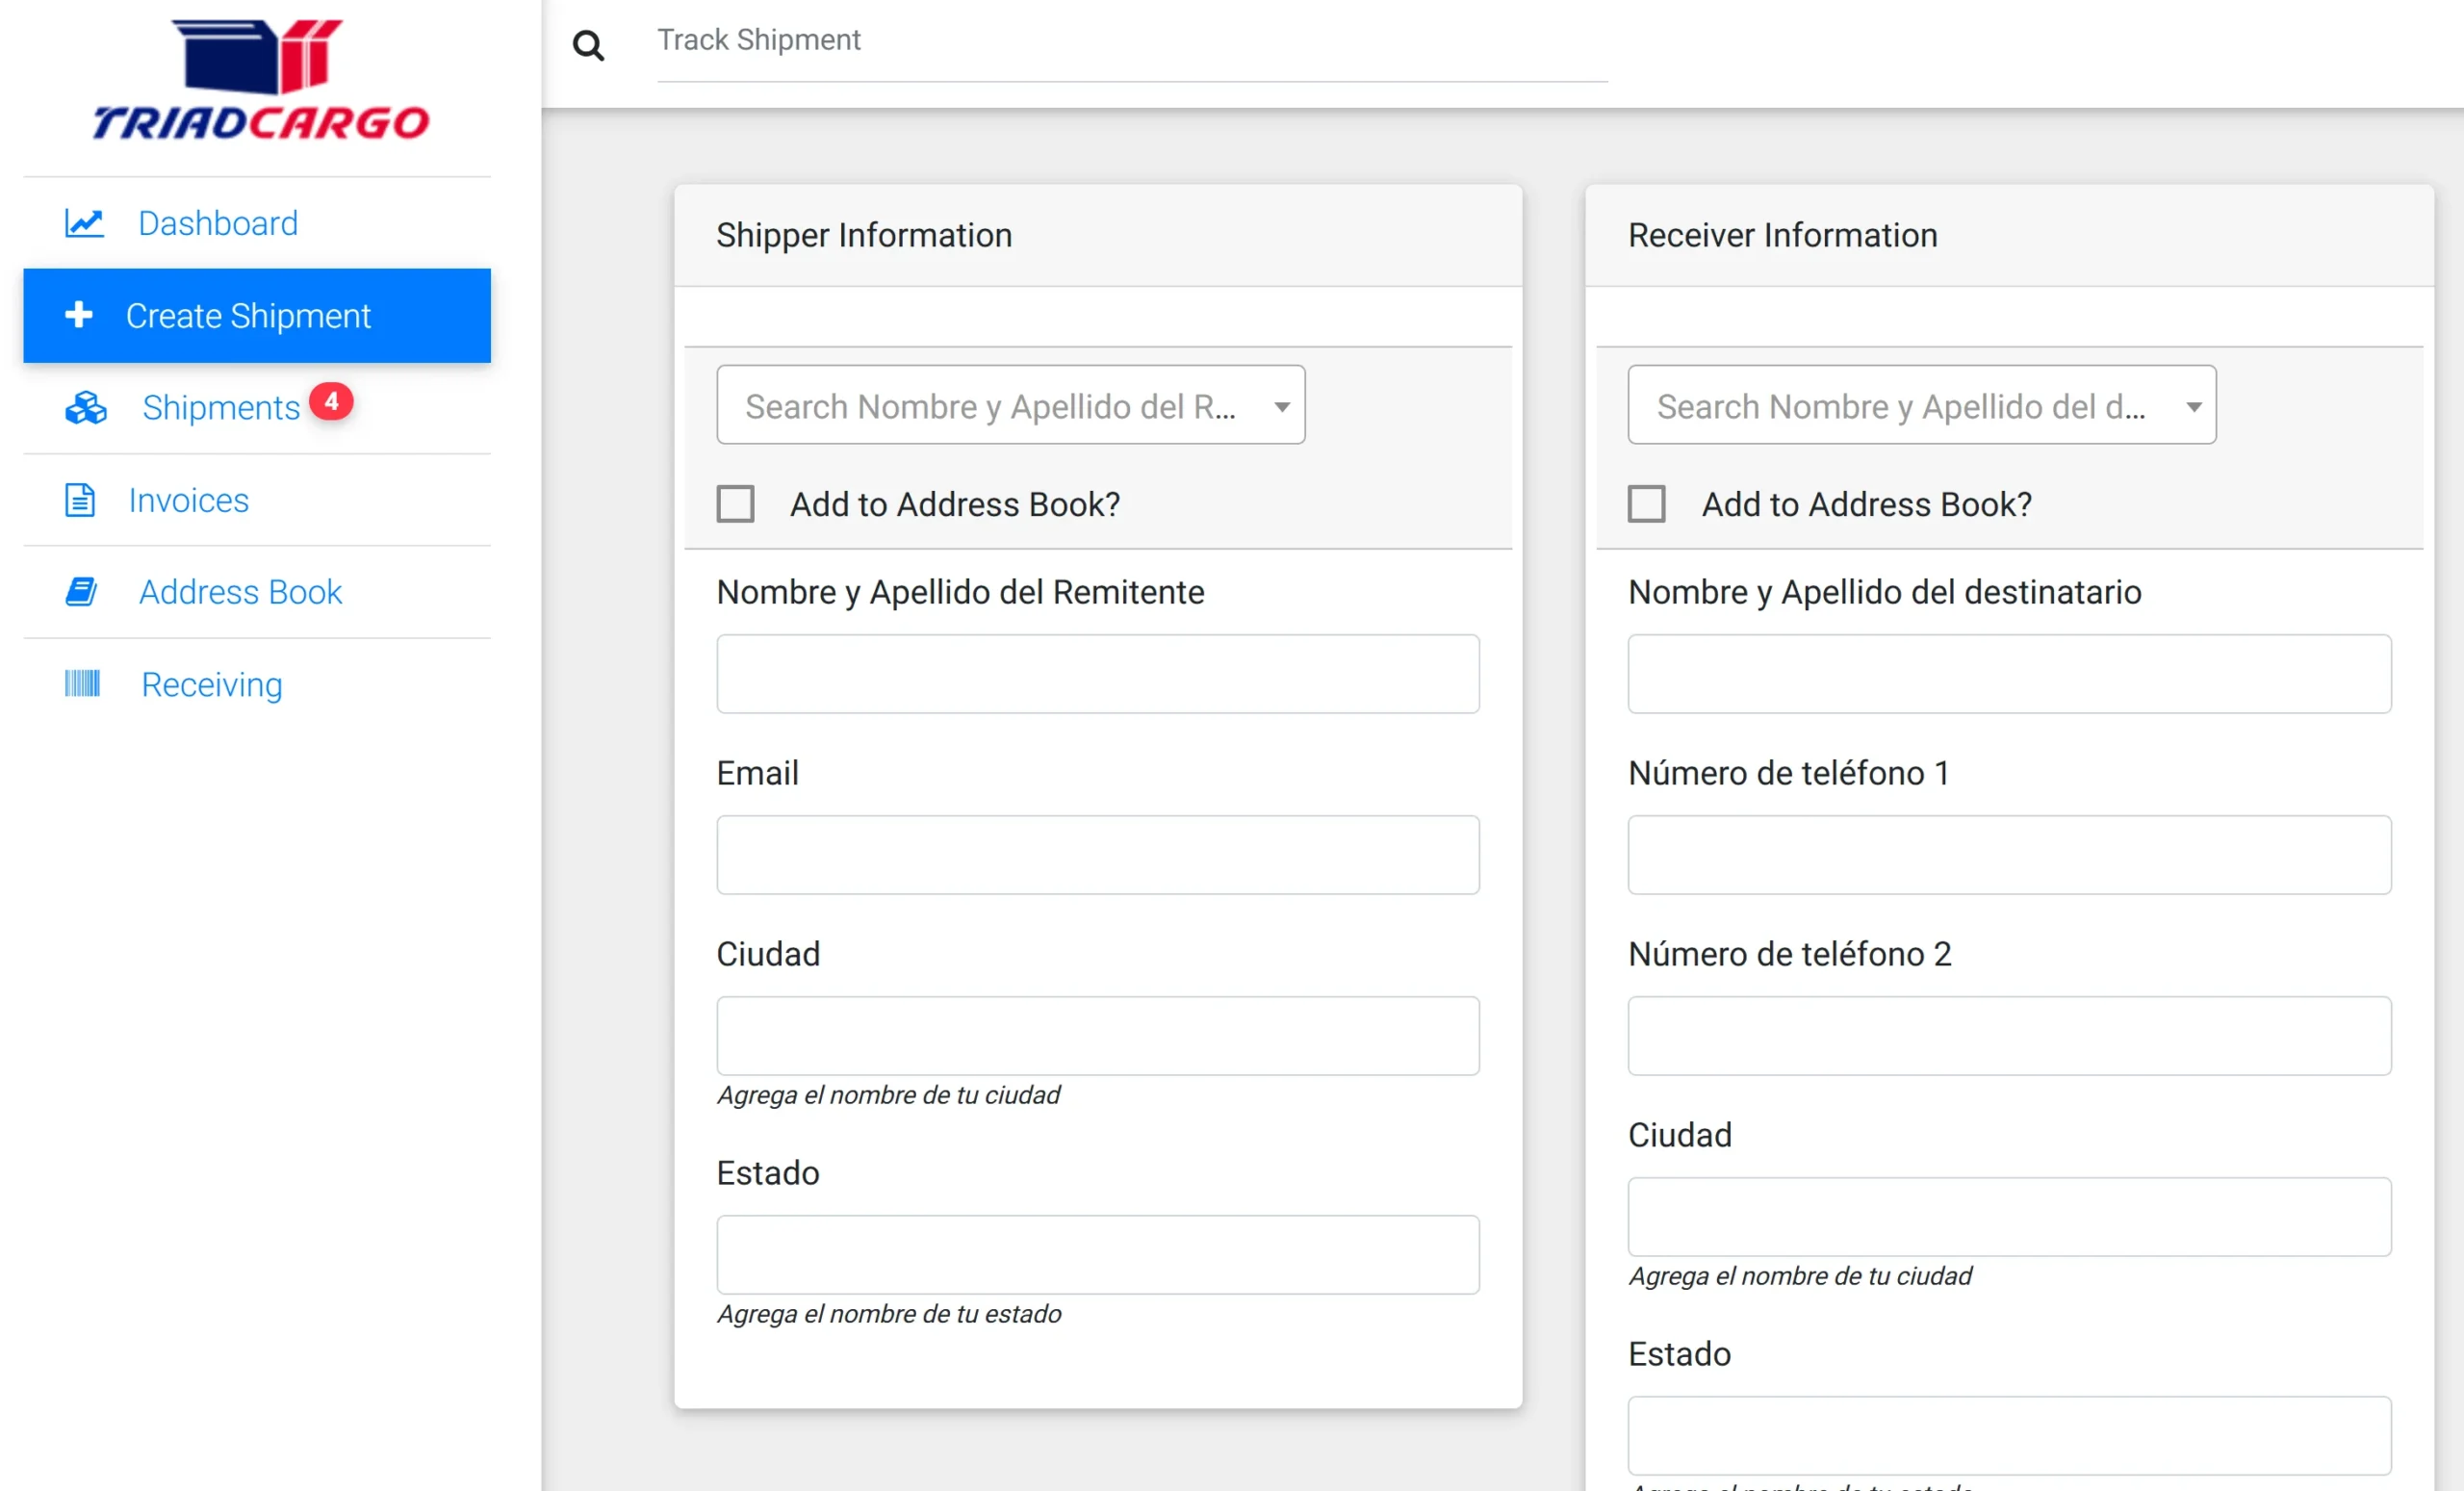The image size is (2464, 1491).
Task: Click the TriadCargo logo
Action: pos(259,80)
